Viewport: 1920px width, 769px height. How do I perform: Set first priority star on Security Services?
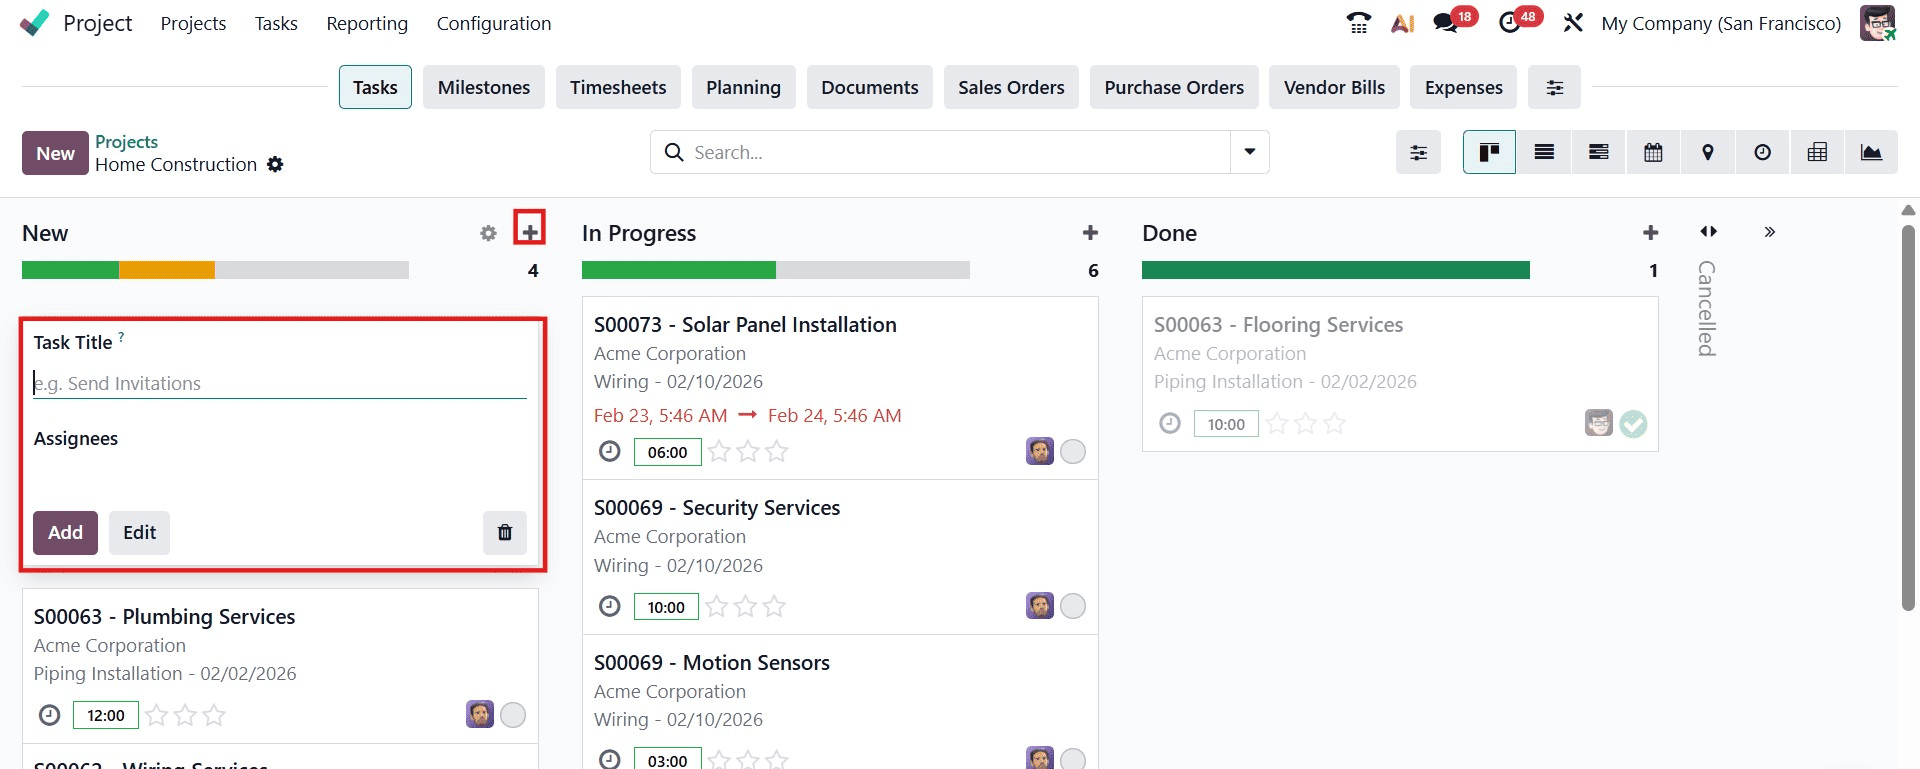pyautogui.click(x=716, y=607)
